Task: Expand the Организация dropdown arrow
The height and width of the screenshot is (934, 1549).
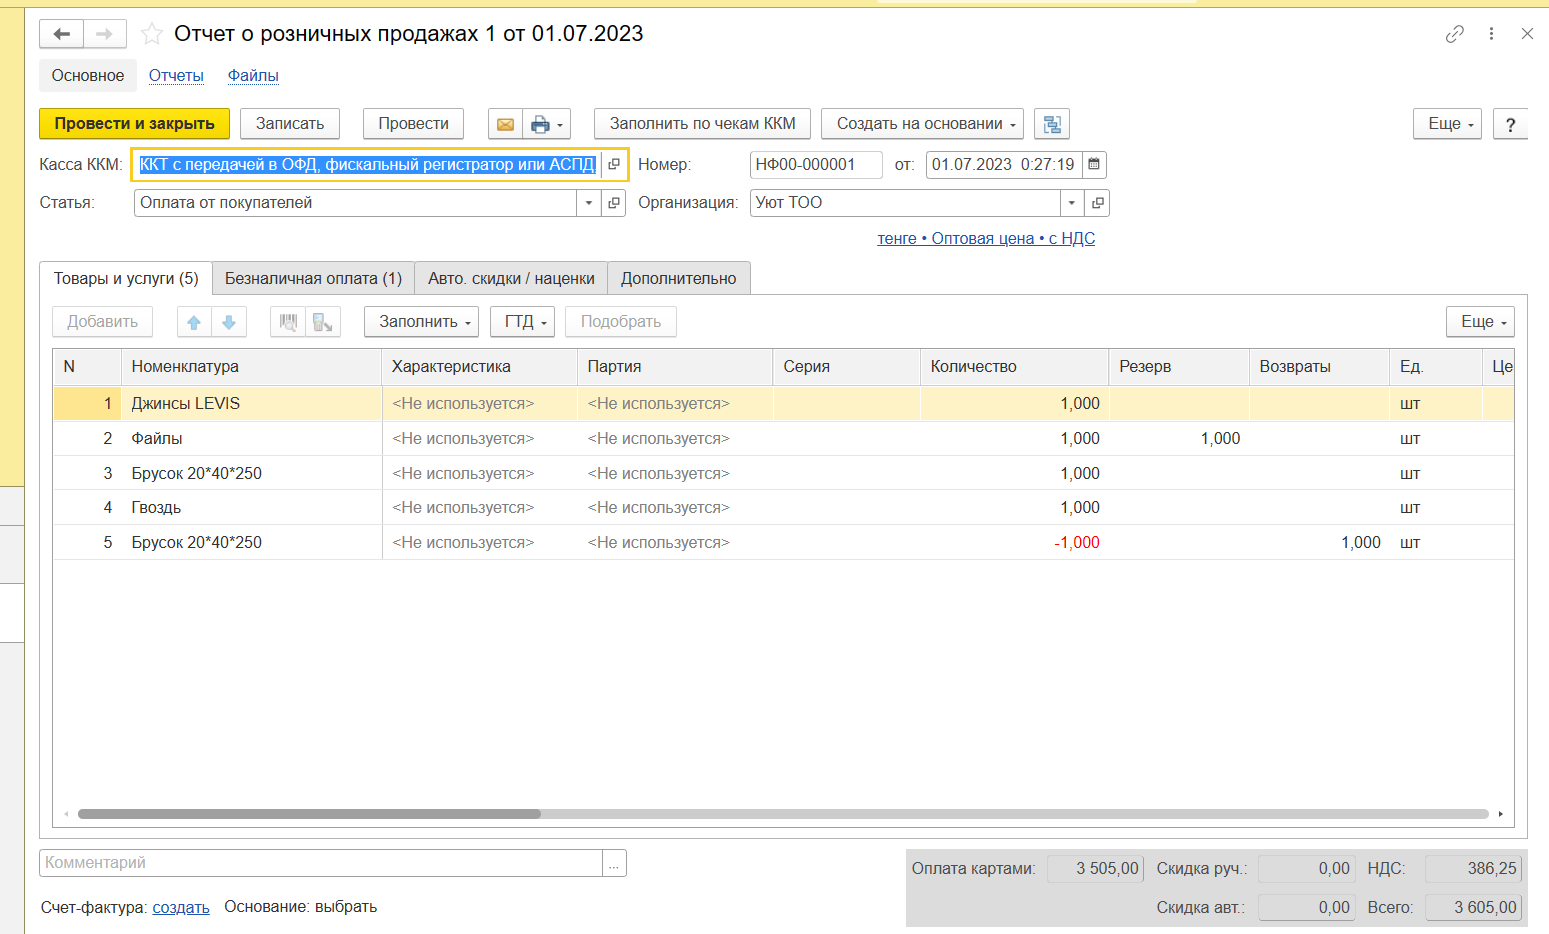Action: 1071,203
